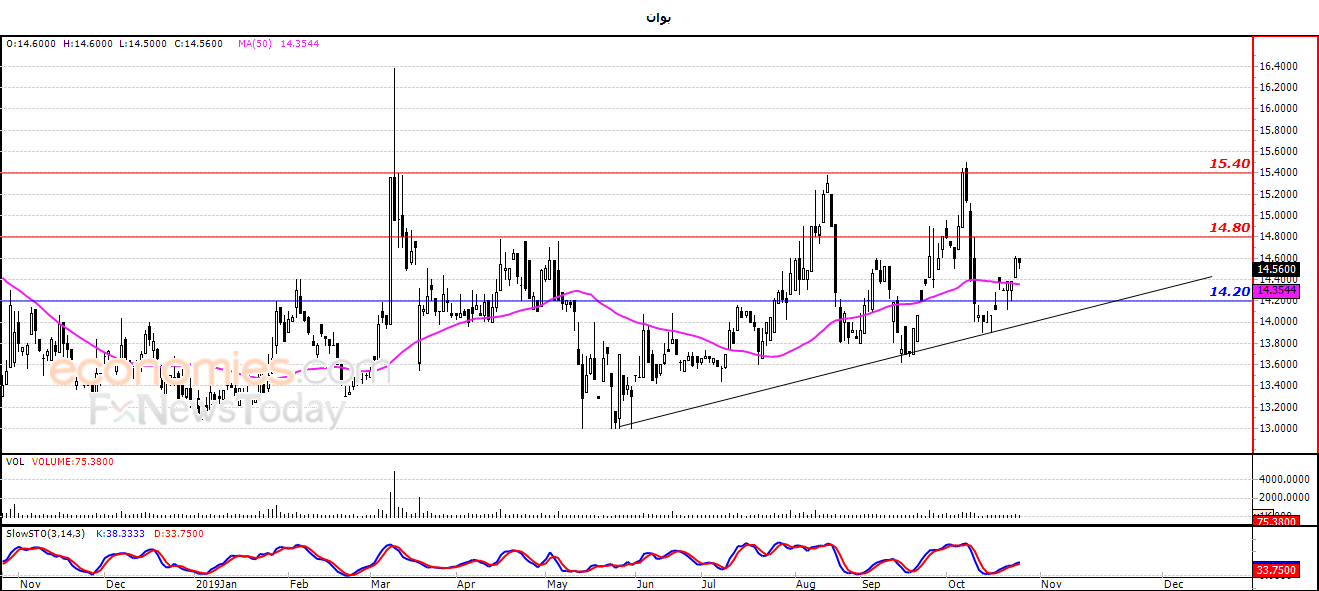Click the "C:14.5600" close value
The height and width of the screenshot is (591, 1319).
tap(198, 44)
